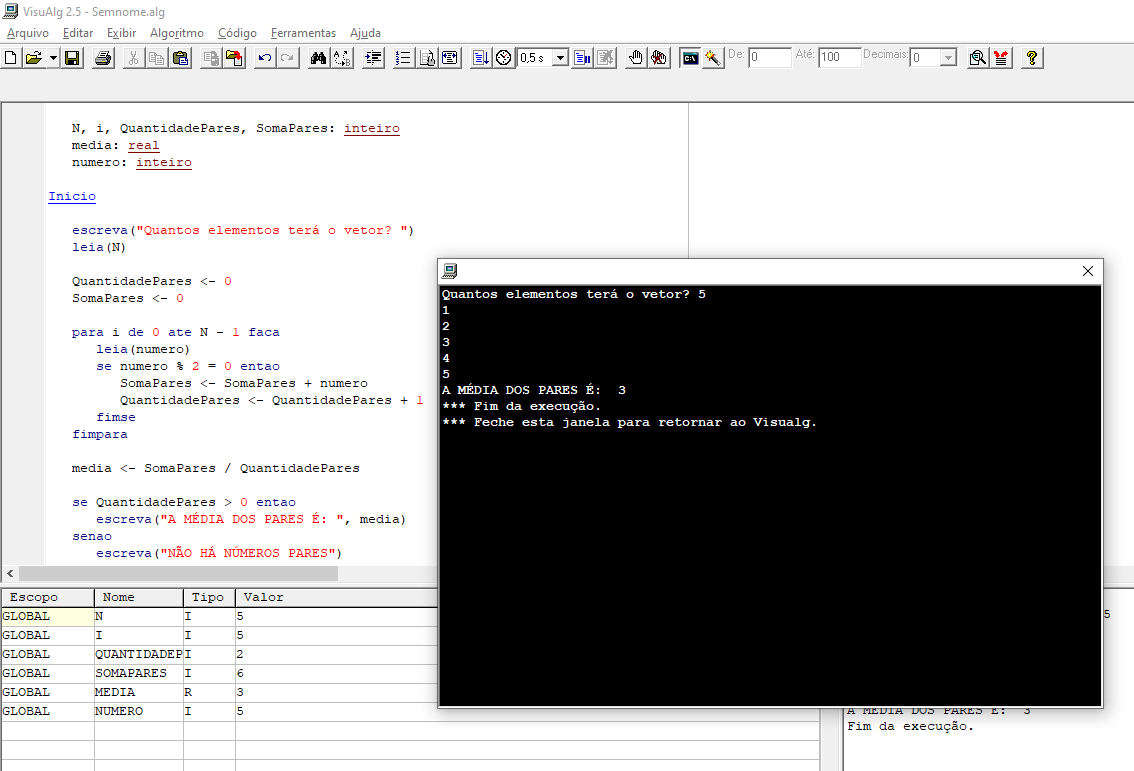This screenshot has width=1134, height=771.
Task: Select the NUMERO variable name cell
Action: (x=139, y=711)
